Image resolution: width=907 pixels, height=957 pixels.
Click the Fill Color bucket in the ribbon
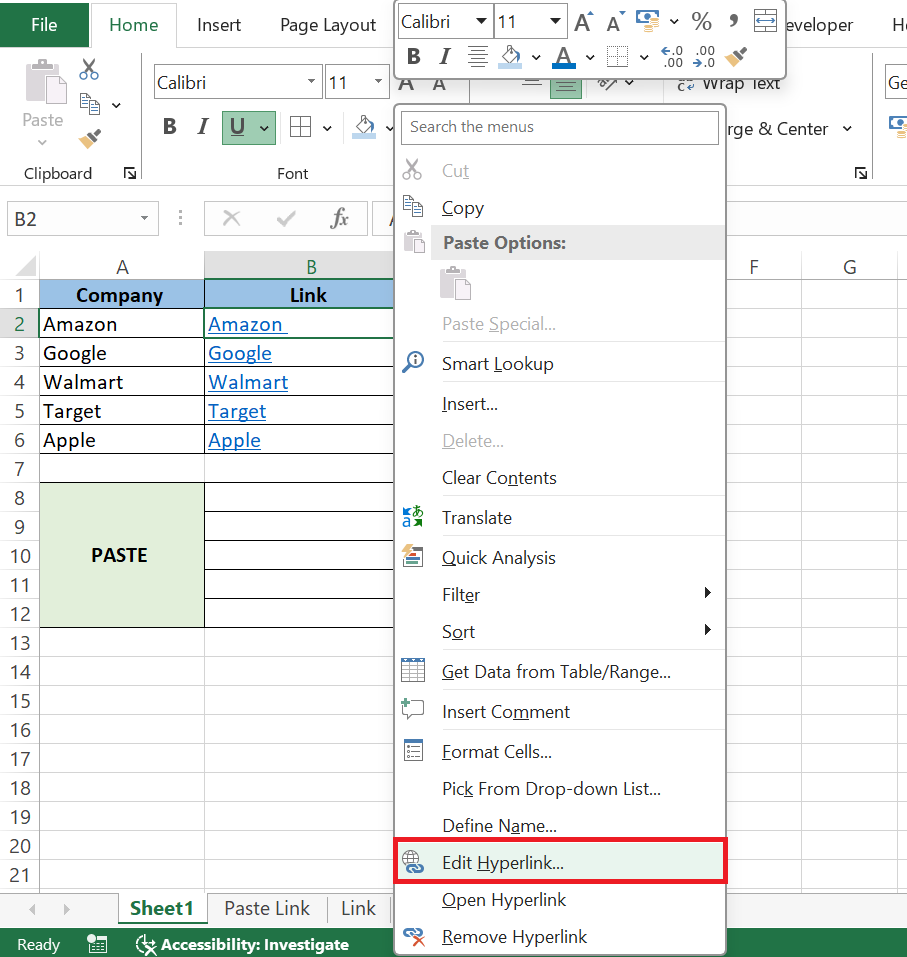364,127
